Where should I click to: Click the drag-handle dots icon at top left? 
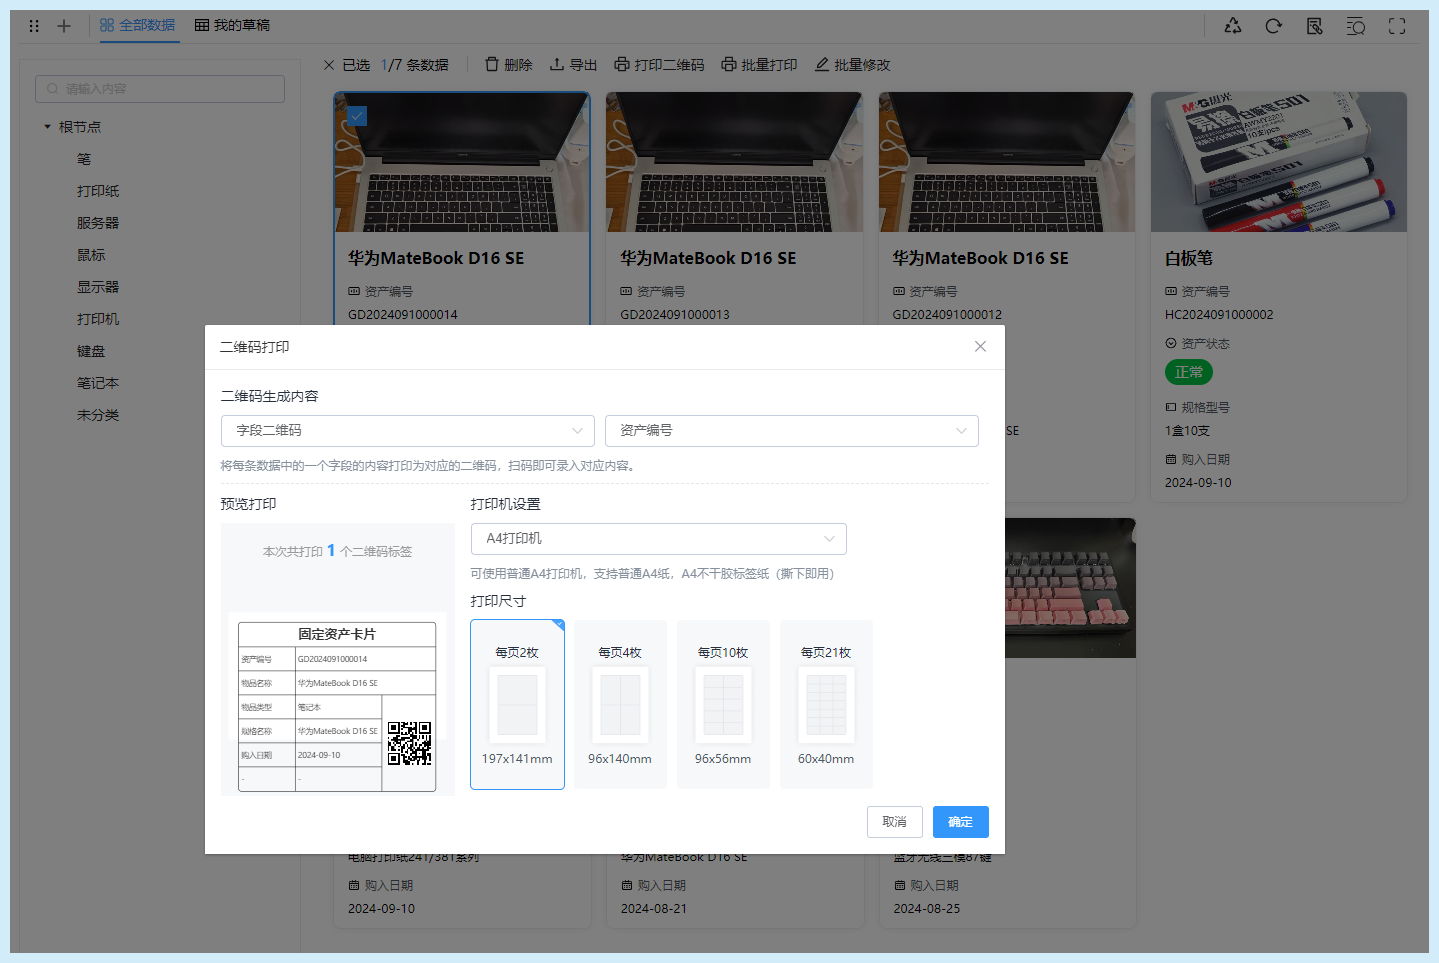click(34, 26)
